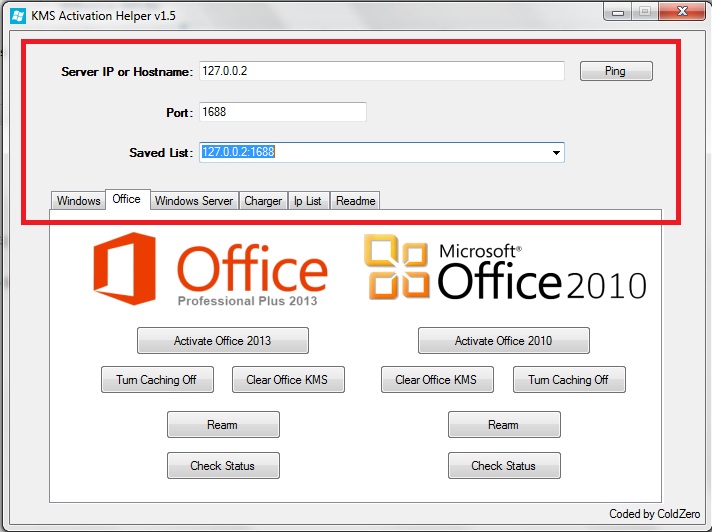This screenshot has height=532, width=712.
Task: Focus the Server IP or Hostname field
Action: pos(382,71)
